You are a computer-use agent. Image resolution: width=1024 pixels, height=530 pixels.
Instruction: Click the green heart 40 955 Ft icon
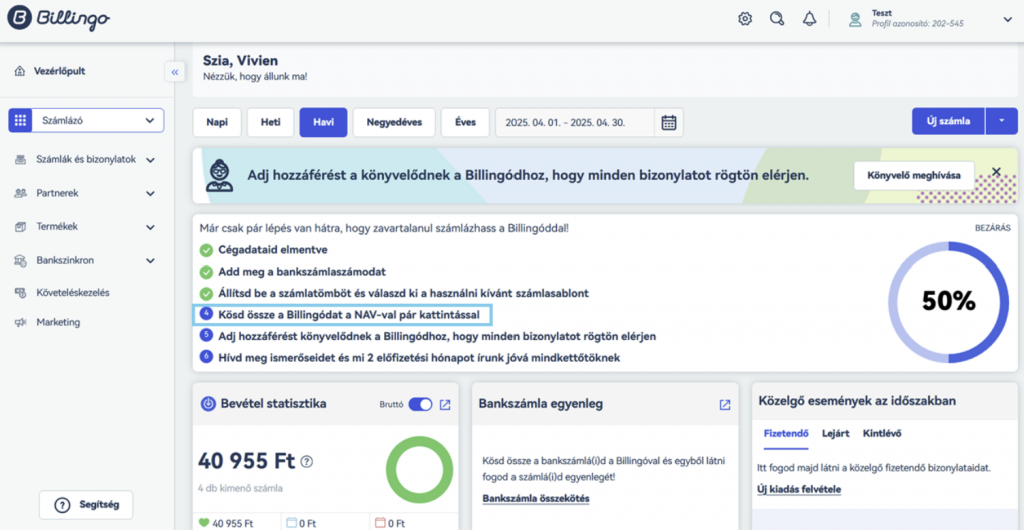pyautogui.click(x=204, y=523)
